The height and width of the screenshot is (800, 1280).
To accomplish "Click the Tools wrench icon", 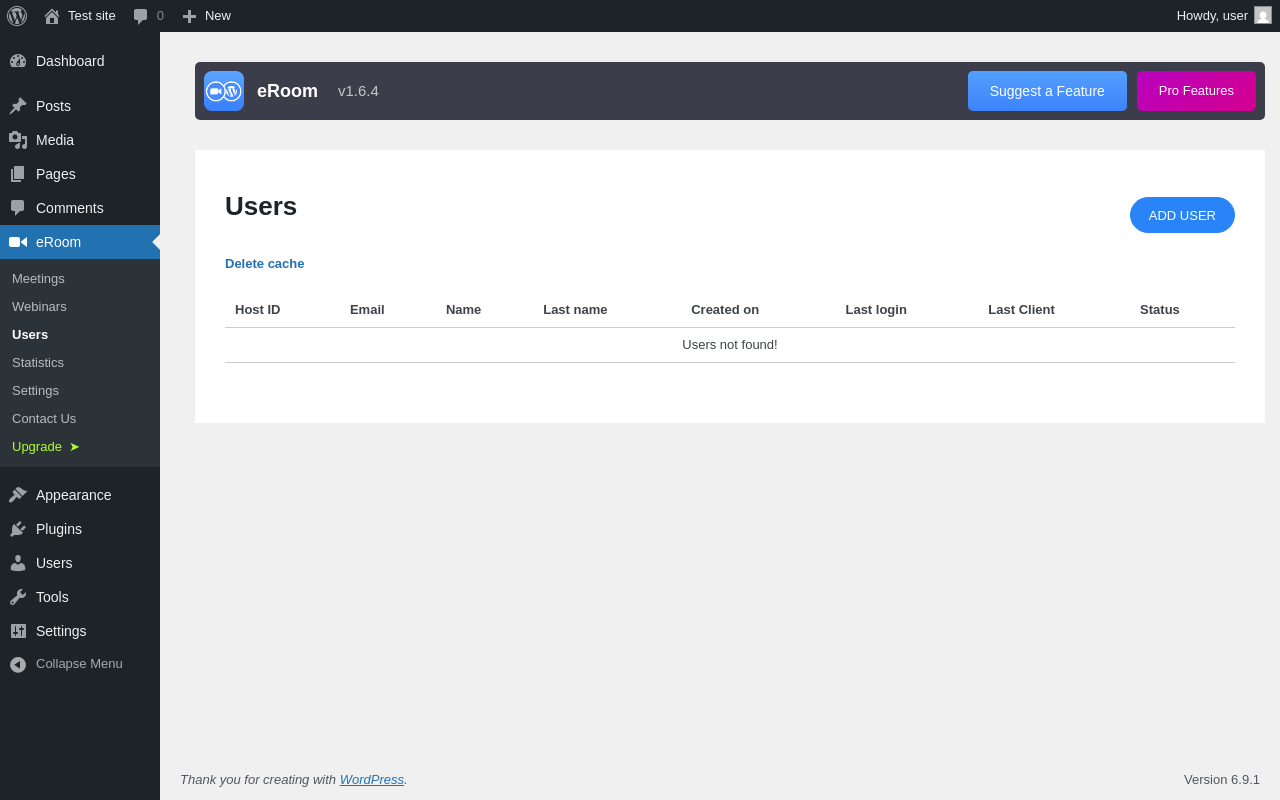I will [18, 597].
